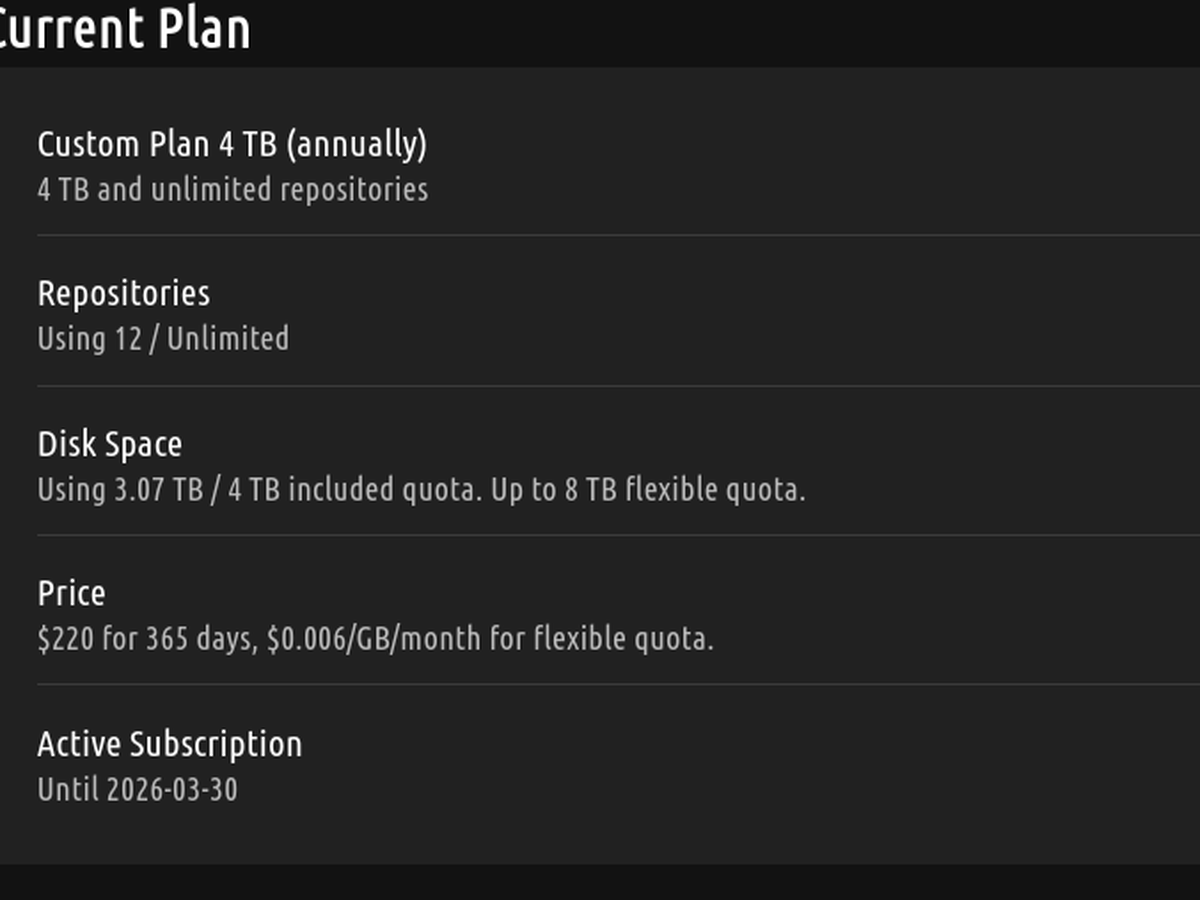Select the Disk Space label
The width and height of the screenshot is (1200, 900).
[x=109, y=443]
